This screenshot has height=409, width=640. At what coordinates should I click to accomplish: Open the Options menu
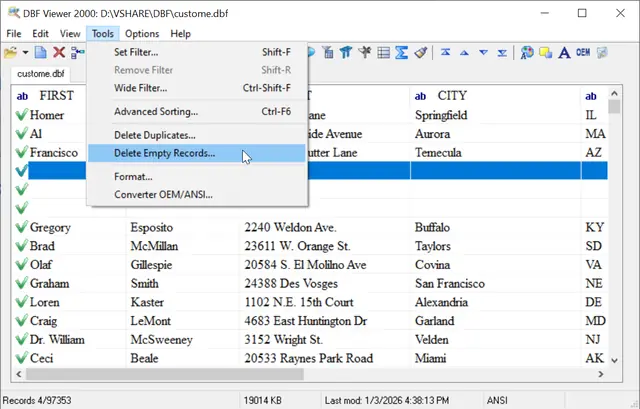click(142, 34)
